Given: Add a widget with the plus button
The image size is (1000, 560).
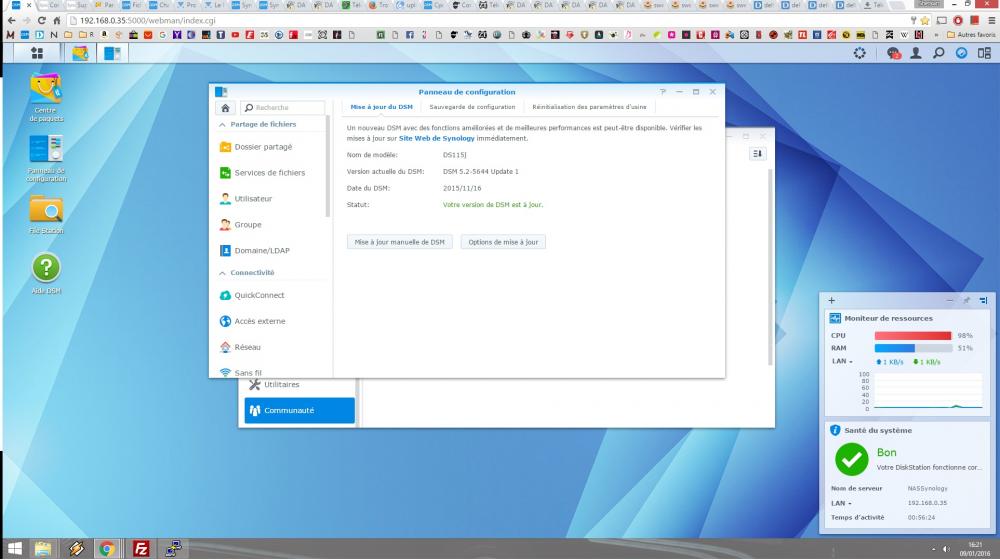Looking at the screenshot, I should point(832,300).
